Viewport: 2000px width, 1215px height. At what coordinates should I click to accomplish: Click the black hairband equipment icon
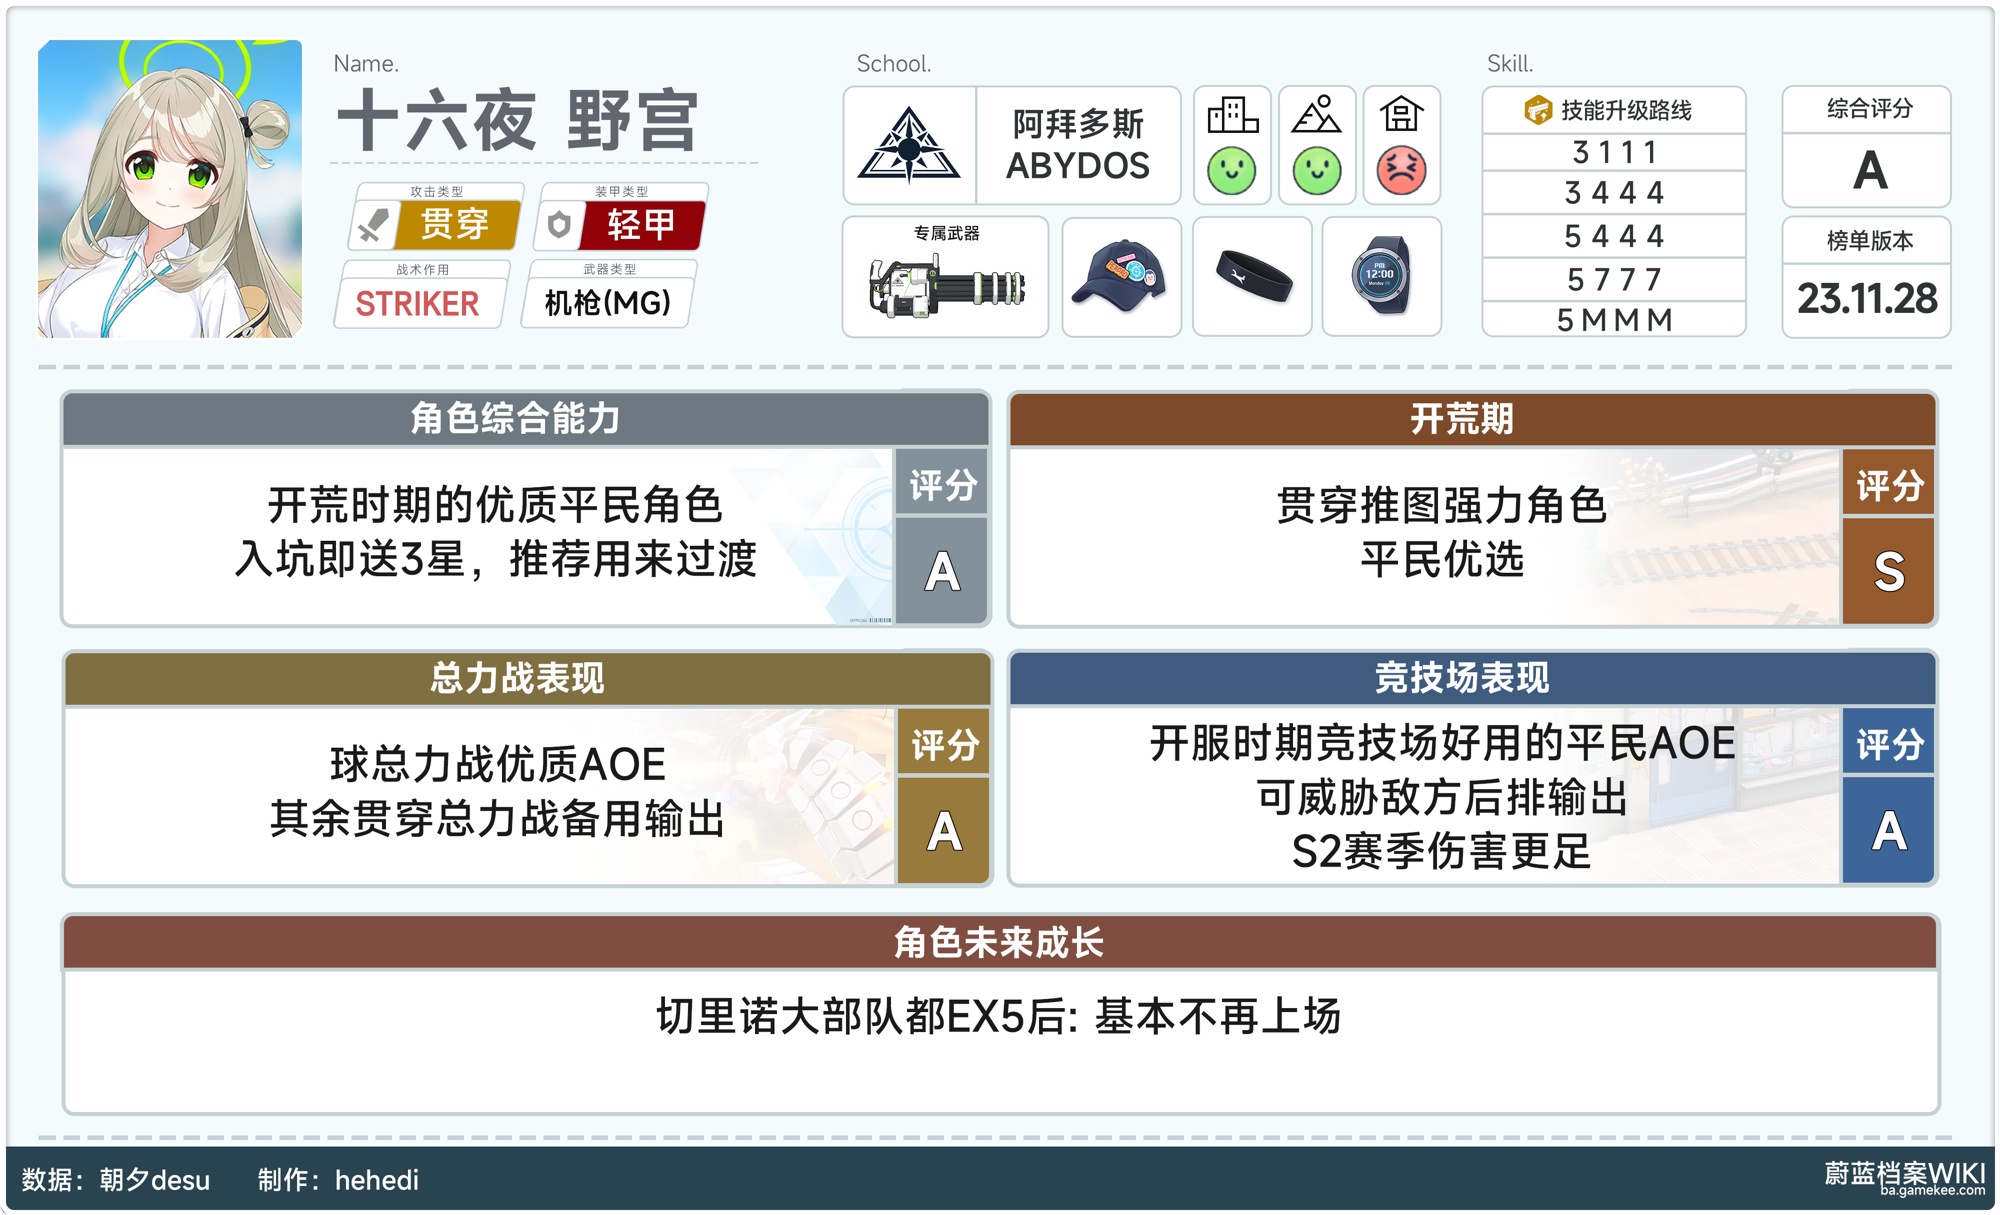click(1252, 277)
